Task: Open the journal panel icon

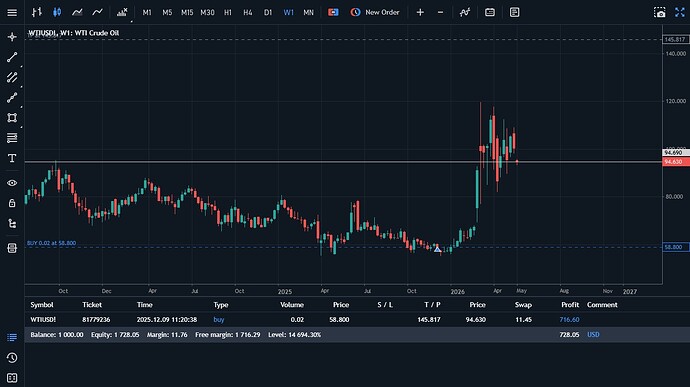Action: pyautogui.click(x=12, y=378)
